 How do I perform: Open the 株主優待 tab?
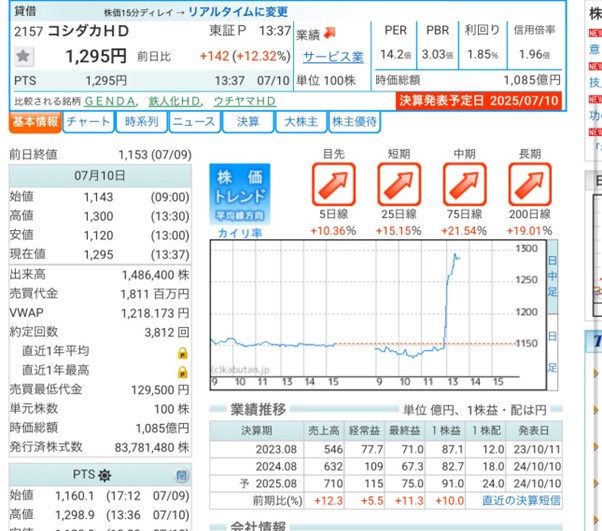(354, 122)
